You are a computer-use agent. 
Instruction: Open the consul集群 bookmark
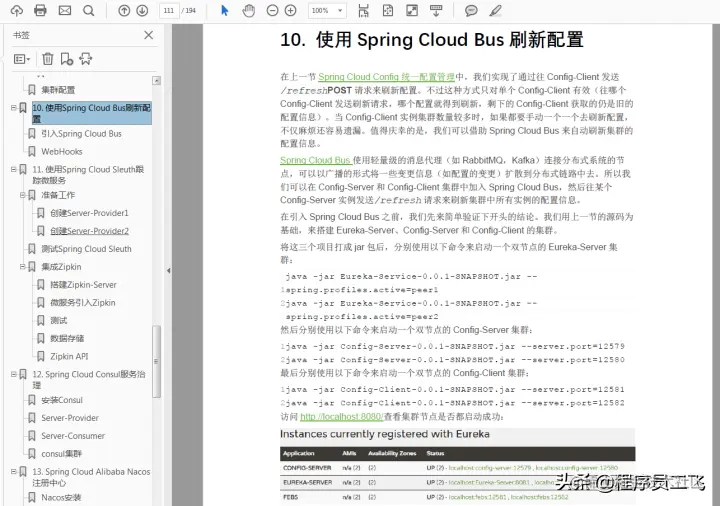(62, 454)
